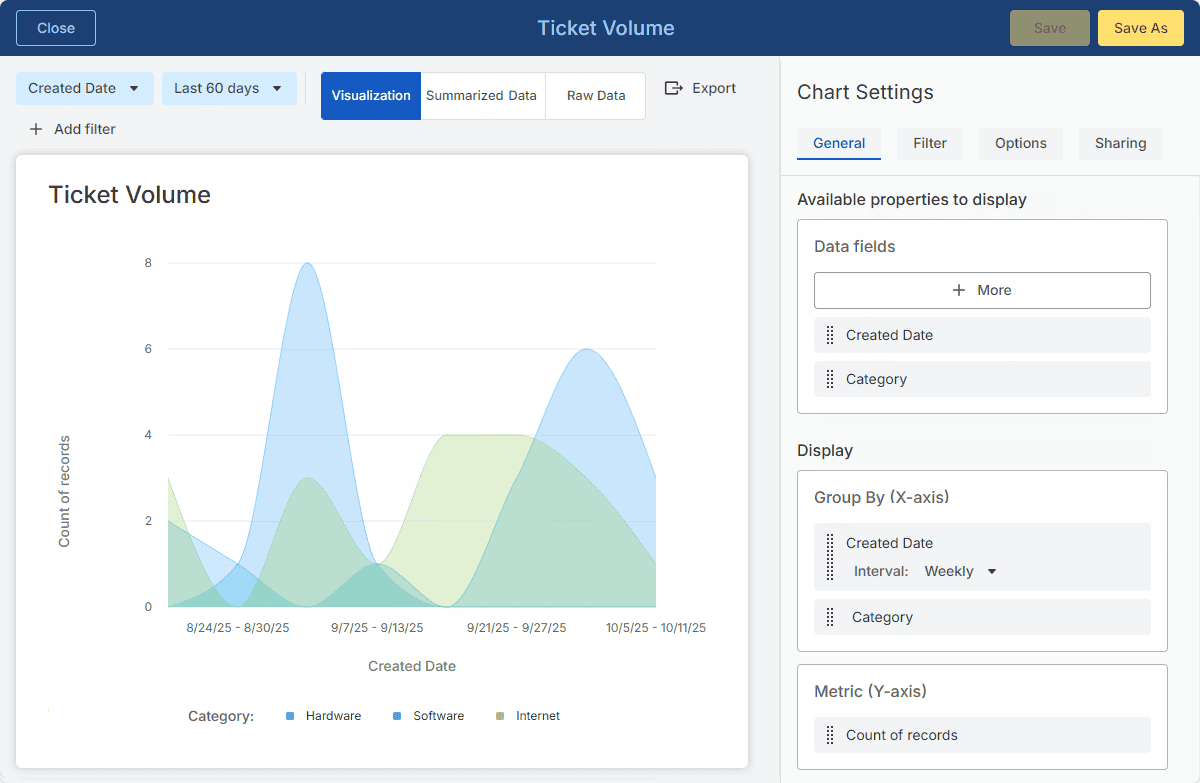The image size is (1200, 783).
Task: Open the Created Date filter dropdown
Action: pyautogui.click(x=85, y=88)
